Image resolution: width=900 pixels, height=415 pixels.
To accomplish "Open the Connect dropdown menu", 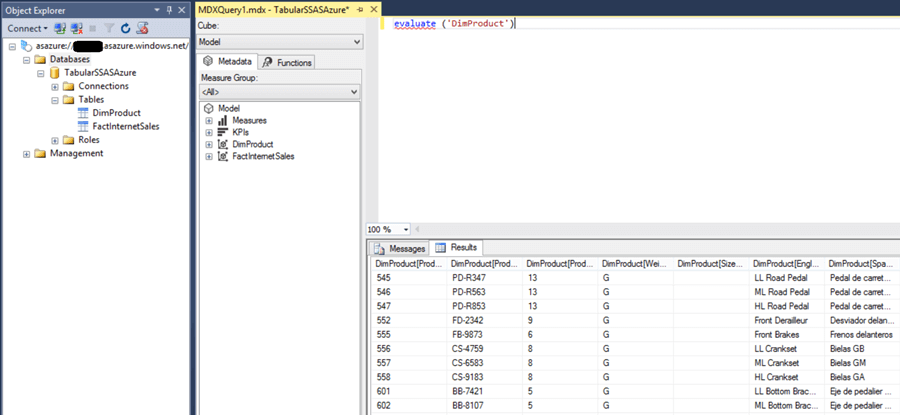I will tap(45, 28).
